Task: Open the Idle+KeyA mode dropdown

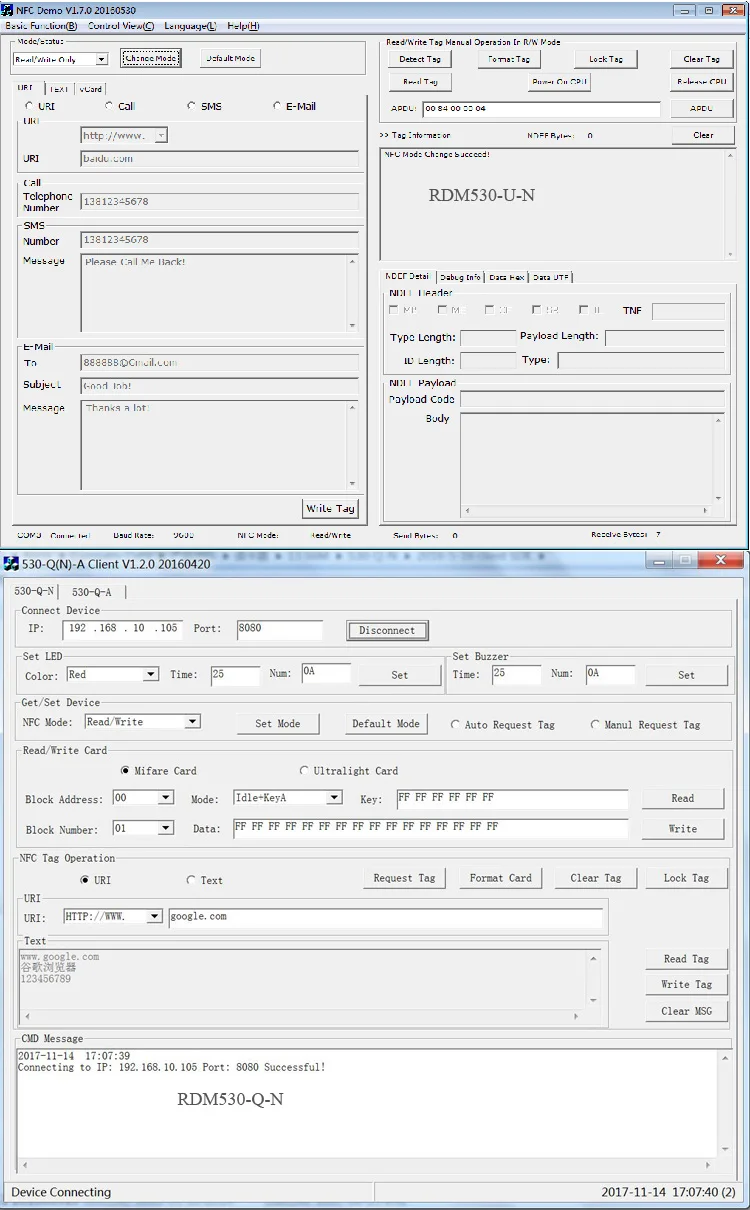Action: tap(336, 798)
